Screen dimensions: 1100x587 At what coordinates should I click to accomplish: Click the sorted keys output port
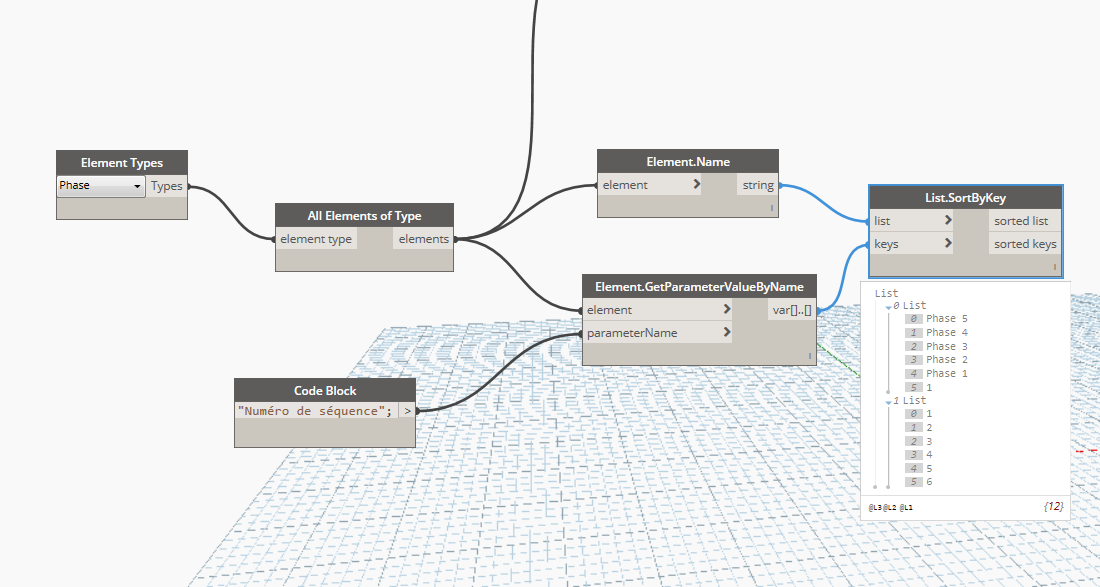(x=1024, y=243)
